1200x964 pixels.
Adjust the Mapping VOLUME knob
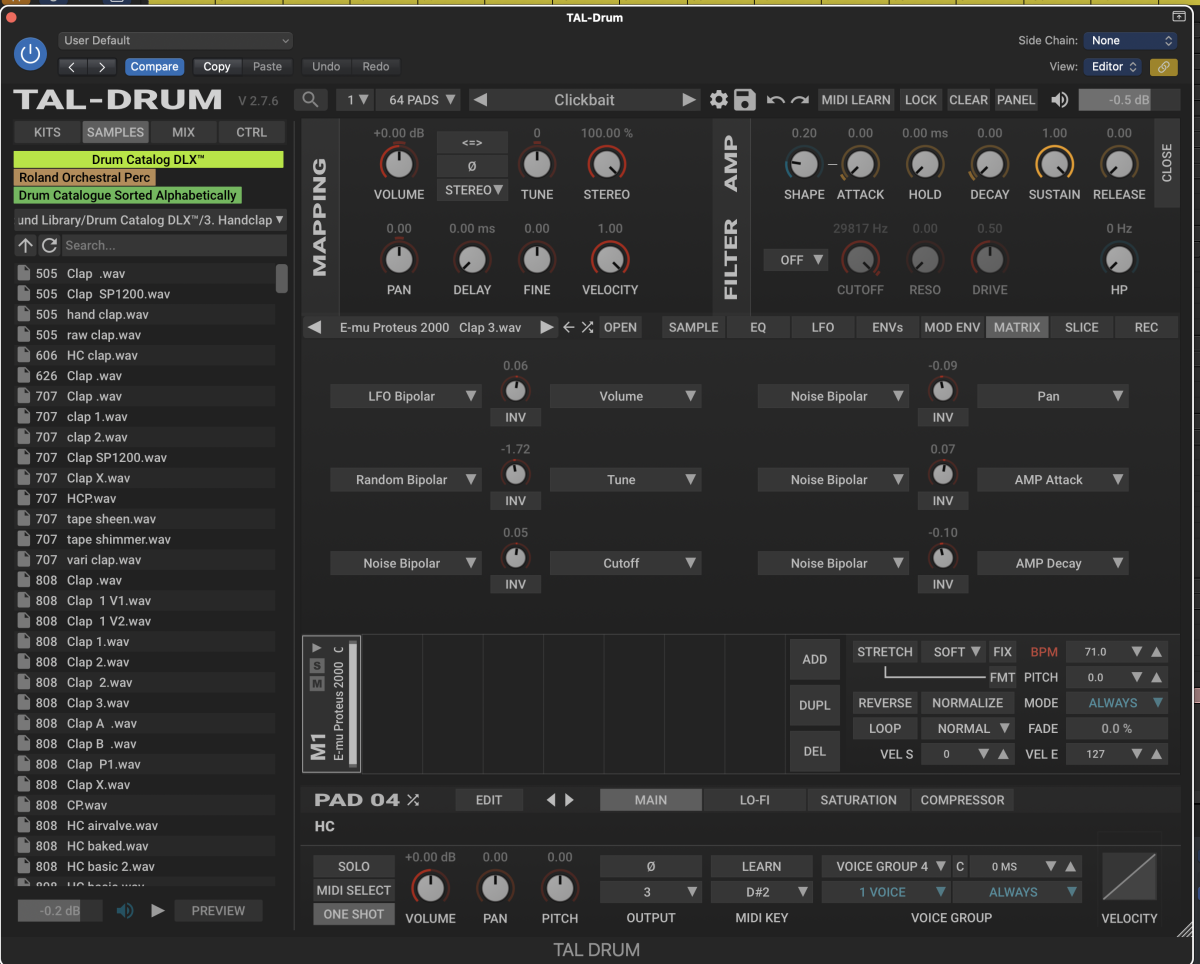pos(399,164)
